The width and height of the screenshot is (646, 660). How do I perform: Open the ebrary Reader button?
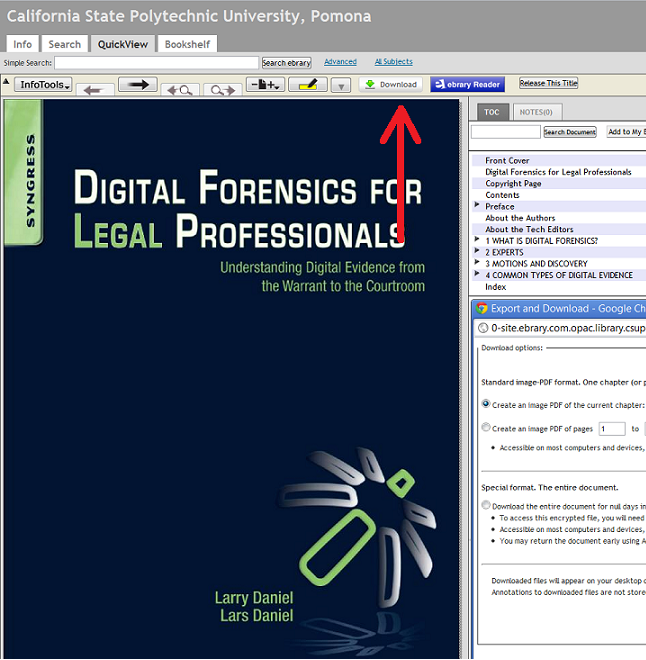pos(467,85)
